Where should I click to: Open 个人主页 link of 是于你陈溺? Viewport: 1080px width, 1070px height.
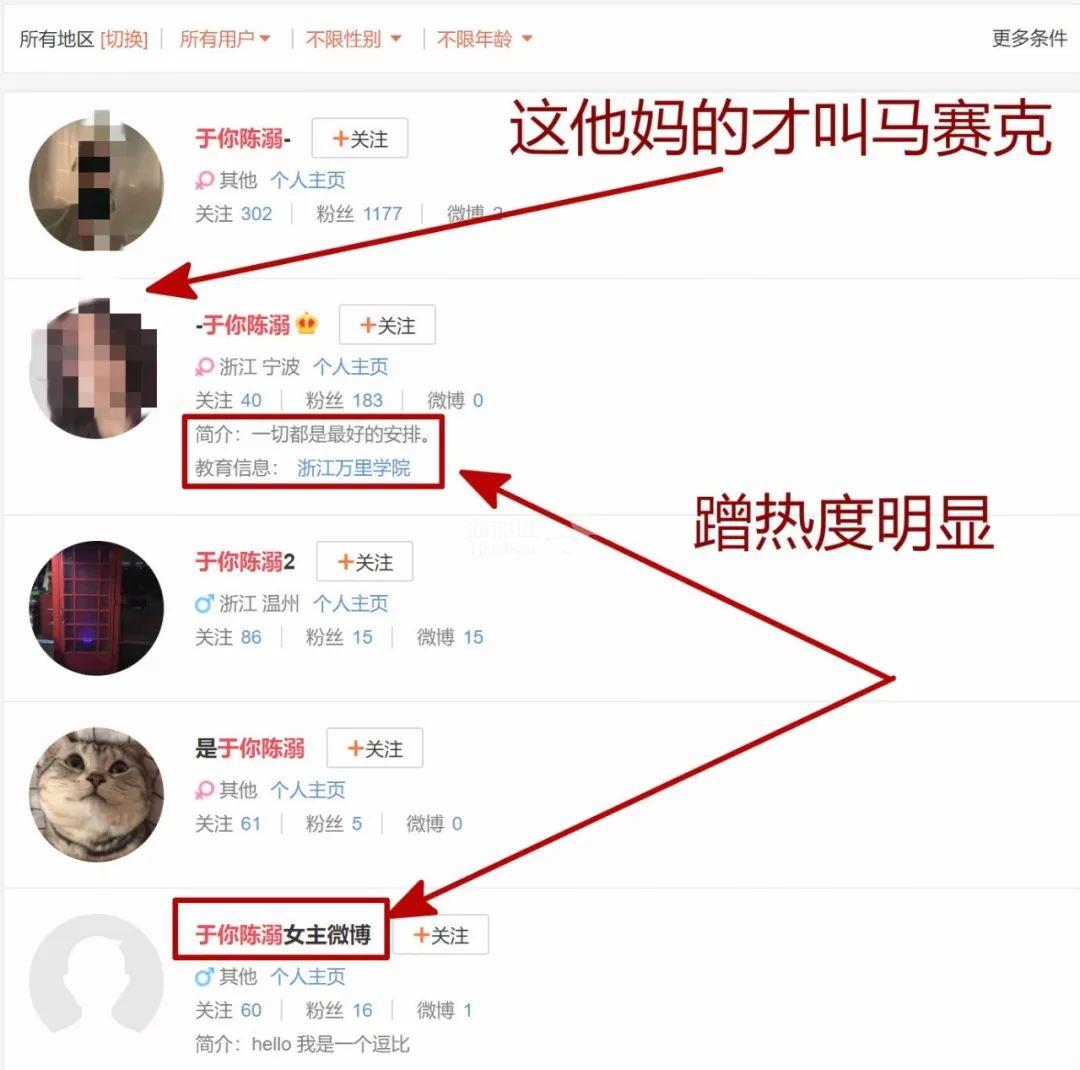307,790
